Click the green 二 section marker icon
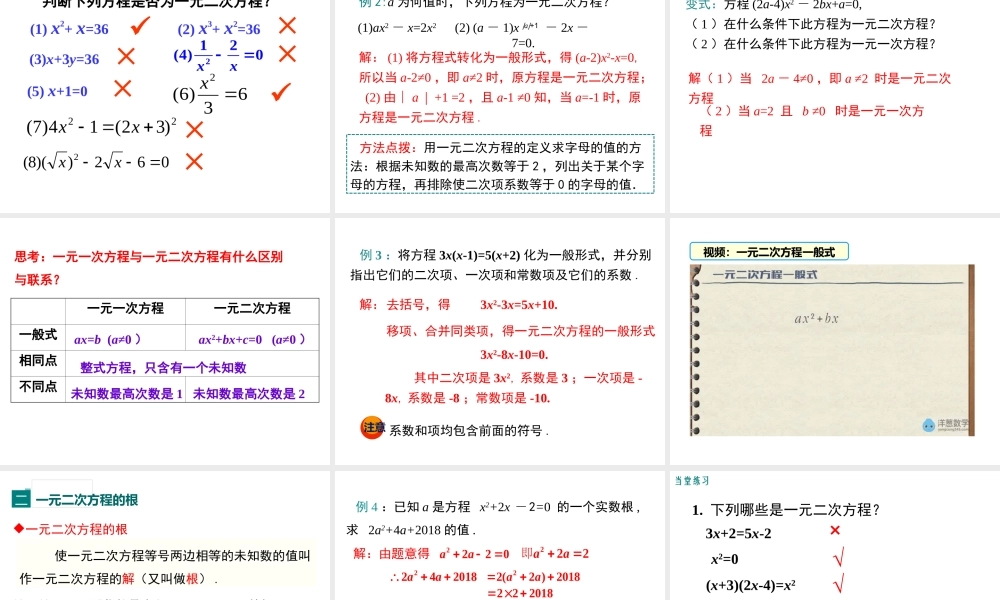This screenshot has height=600, width=1000. click(x=21, y=500)
